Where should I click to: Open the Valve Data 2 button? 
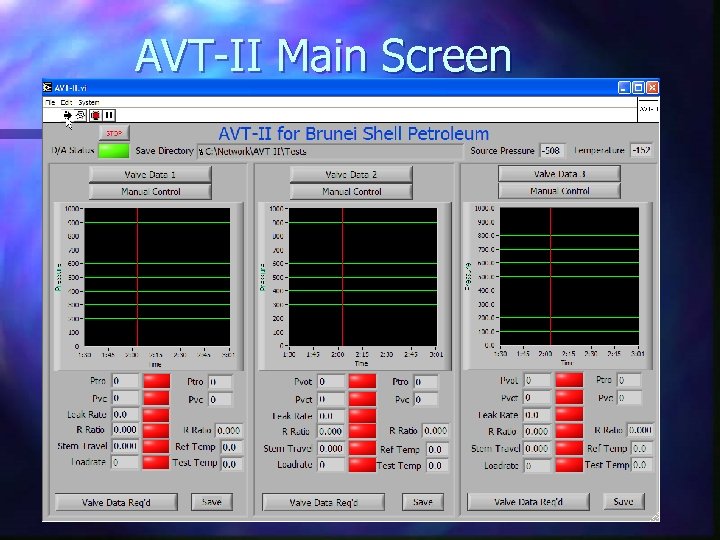(x=351, y=174)
